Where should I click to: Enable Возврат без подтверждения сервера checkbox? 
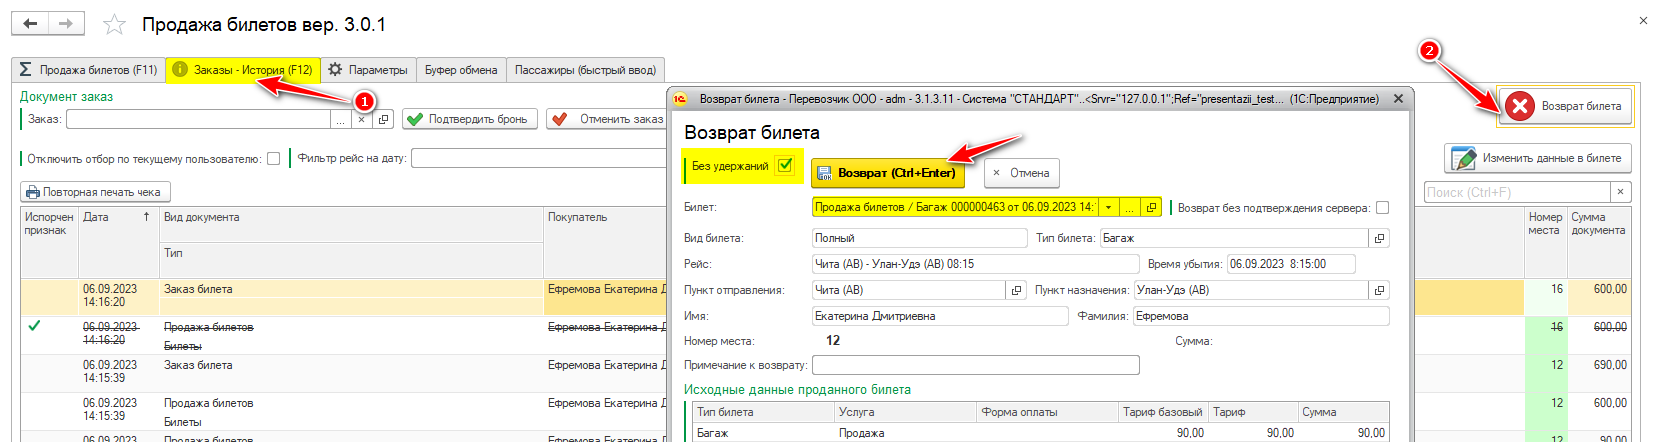point(1382,208)
